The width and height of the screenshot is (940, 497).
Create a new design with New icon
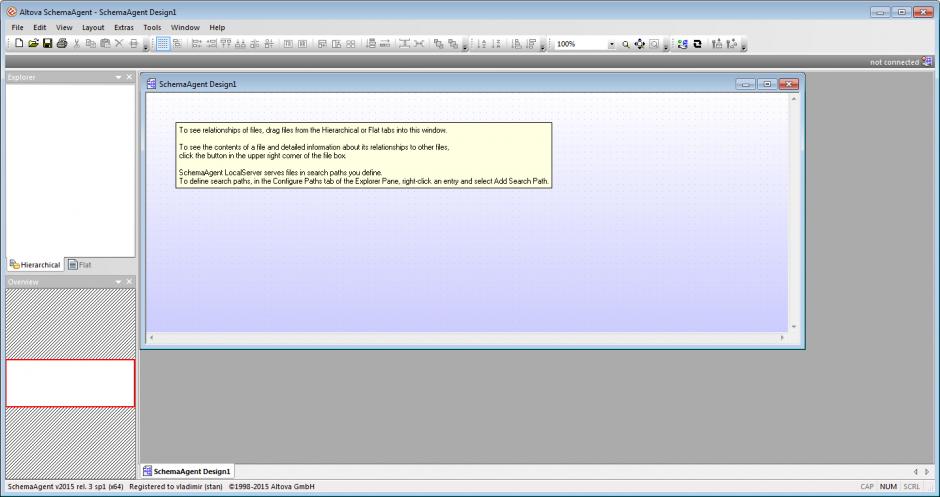(19, 44)
